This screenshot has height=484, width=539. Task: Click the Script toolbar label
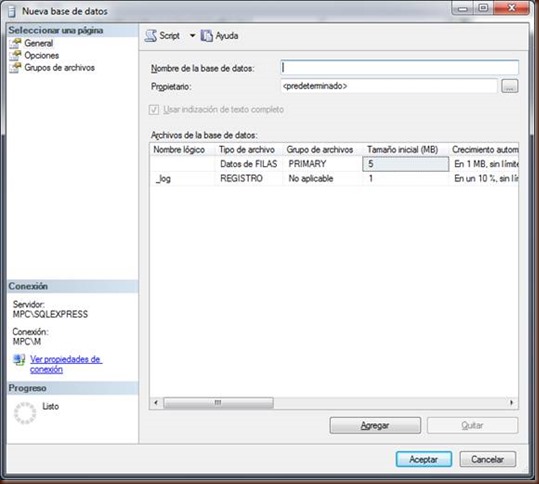click(x=169, y=36)
